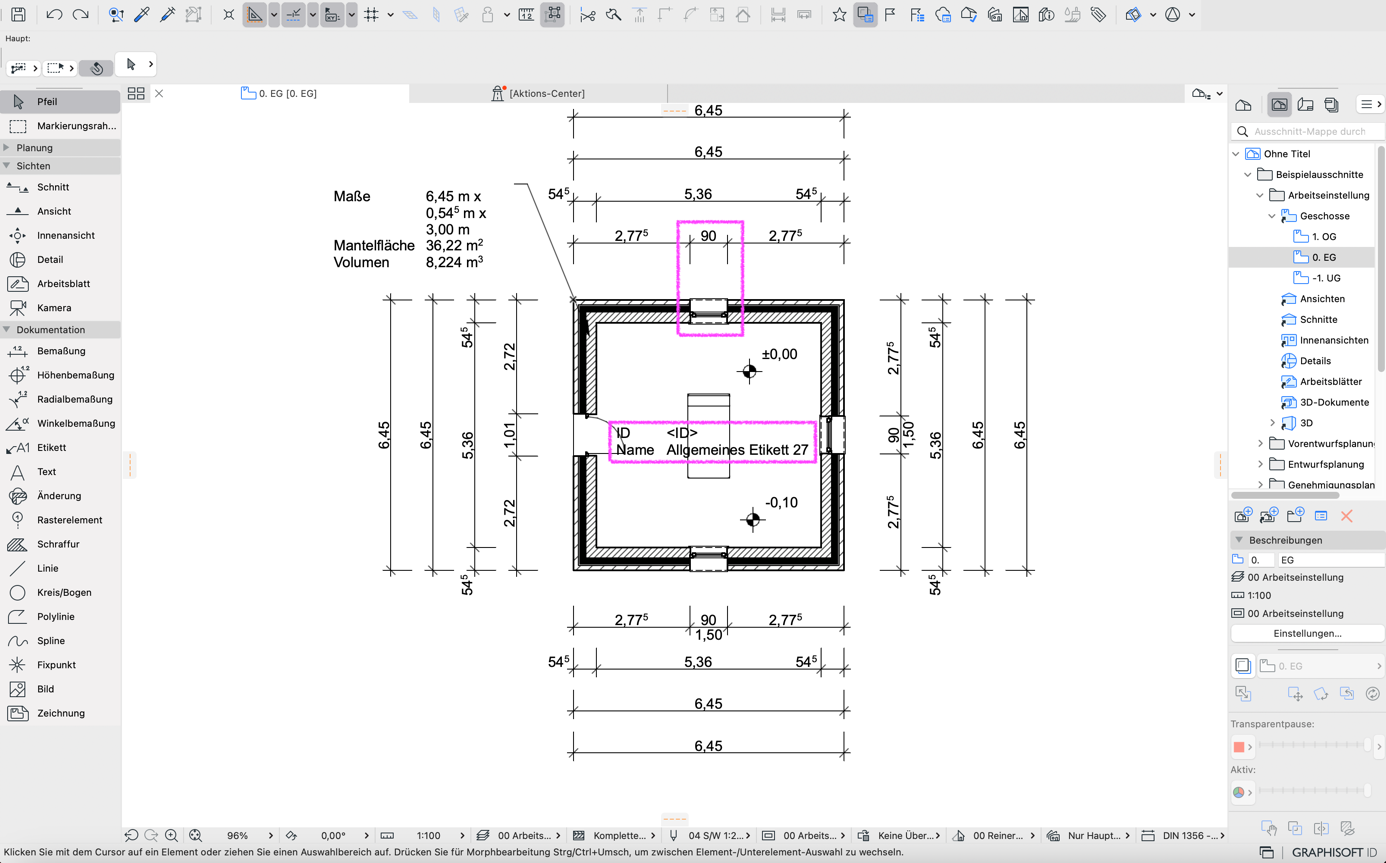This screenshot has height=863, width=1386.
Task: Click the red X delete view icon
Action: click(x=1347, y=516)
